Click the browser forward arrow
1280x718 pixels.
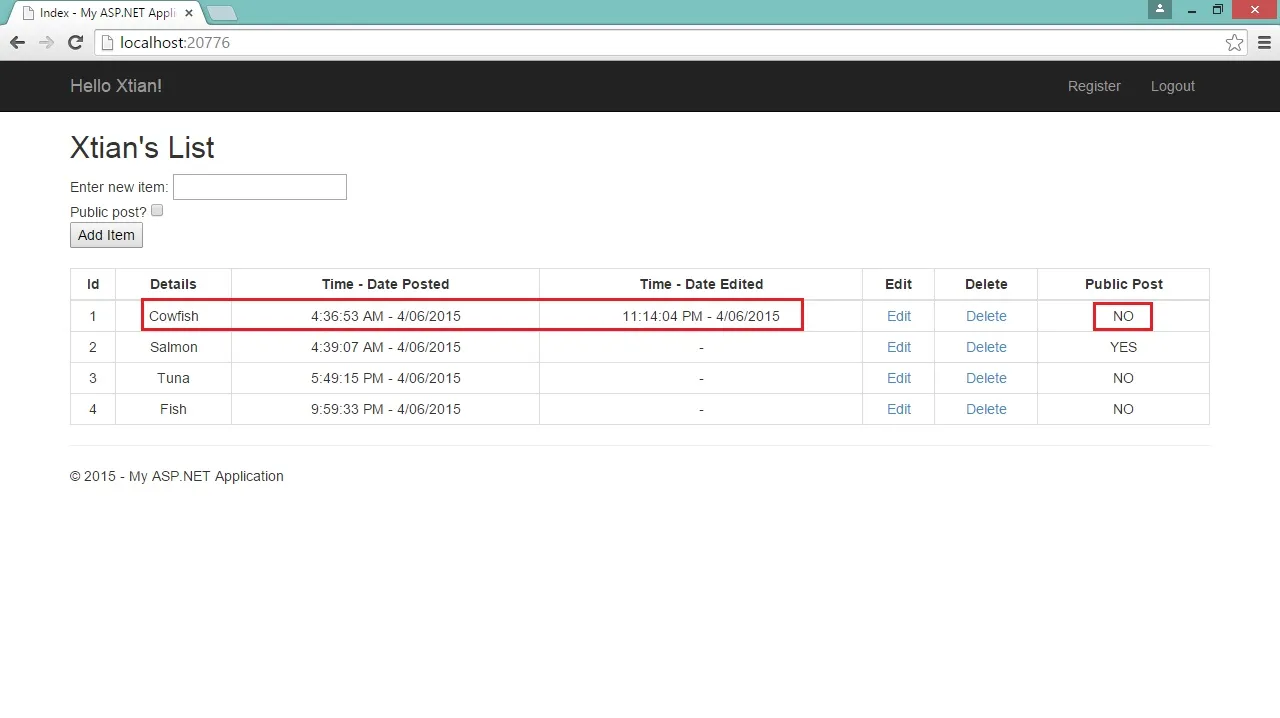[46, 42]
